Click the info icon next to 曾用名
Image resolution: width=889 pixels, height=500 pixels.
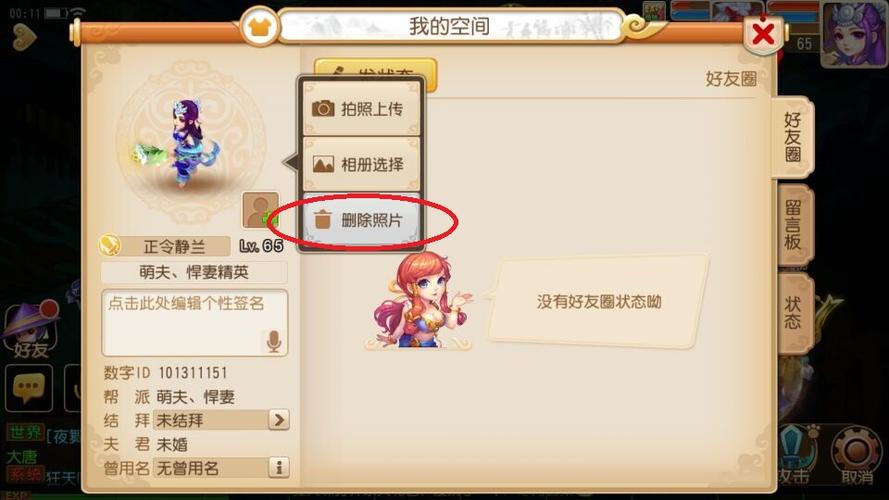pyautogui.click(x=278, y=468)
